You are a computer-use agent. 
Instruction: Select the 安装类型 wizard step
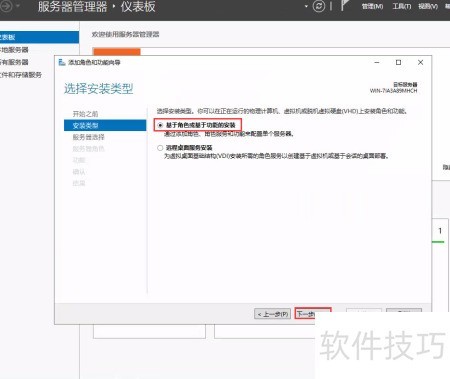(x=105, y=125)
